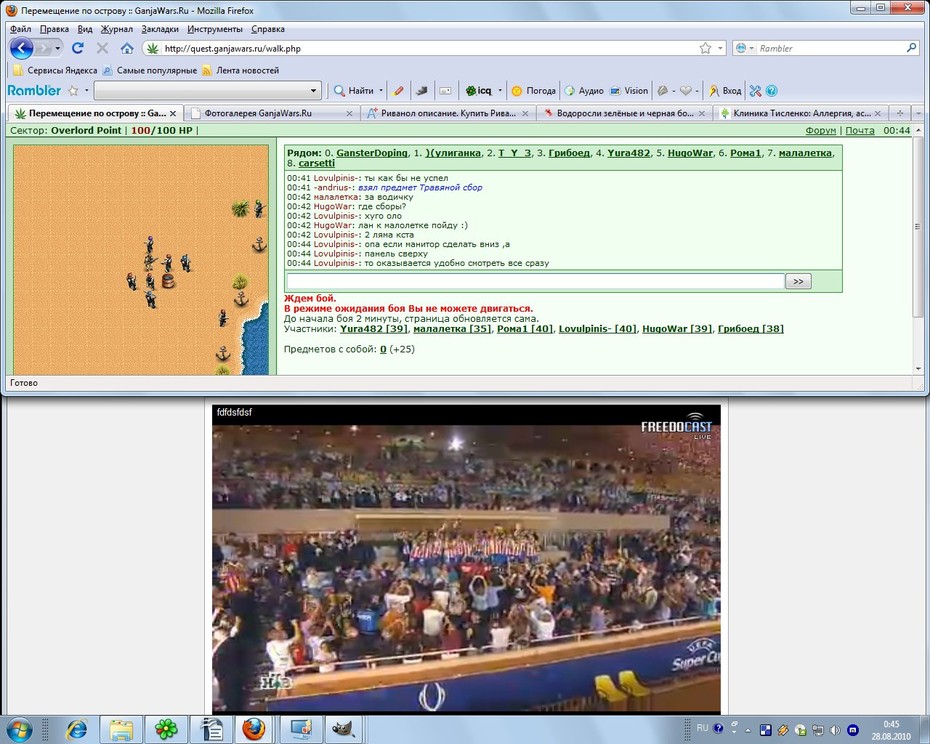930x744 pixels.
Task: Click the barrel on the island map
Action: point(168,281)
